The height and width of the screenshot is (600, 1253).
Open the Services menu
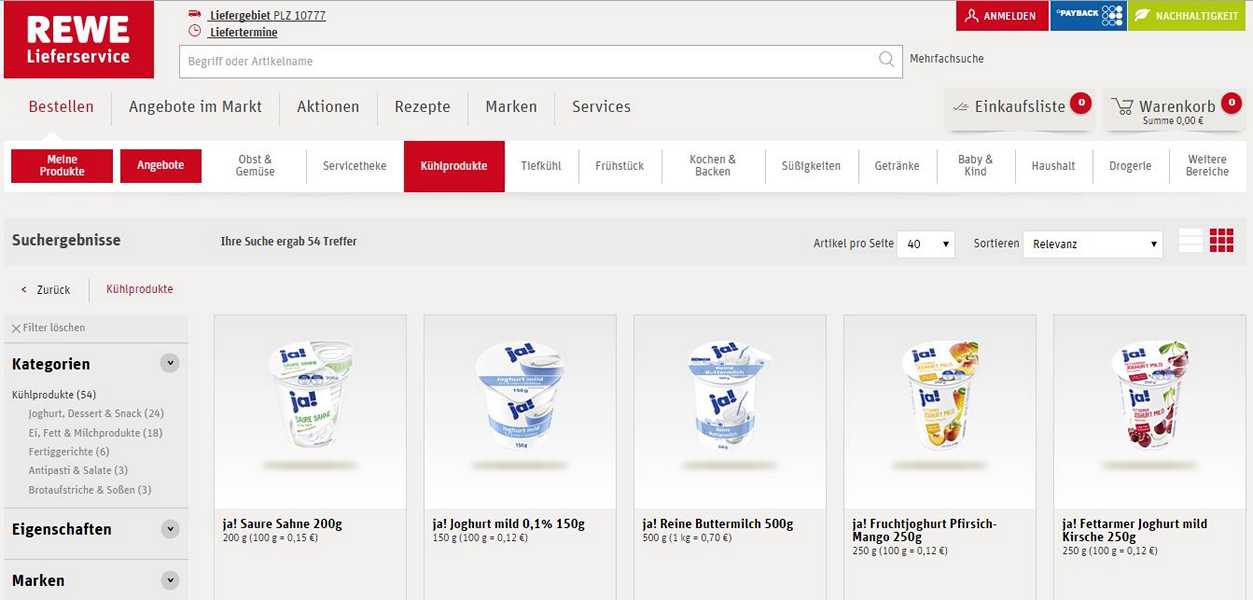click(x=601, y=107)
